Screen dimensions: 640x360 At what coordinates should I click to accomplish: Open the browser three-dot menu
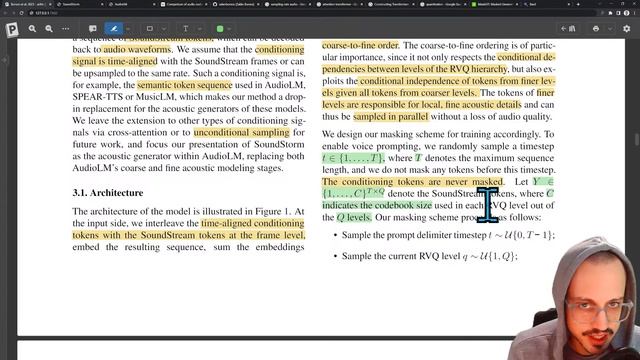(635, 13)
